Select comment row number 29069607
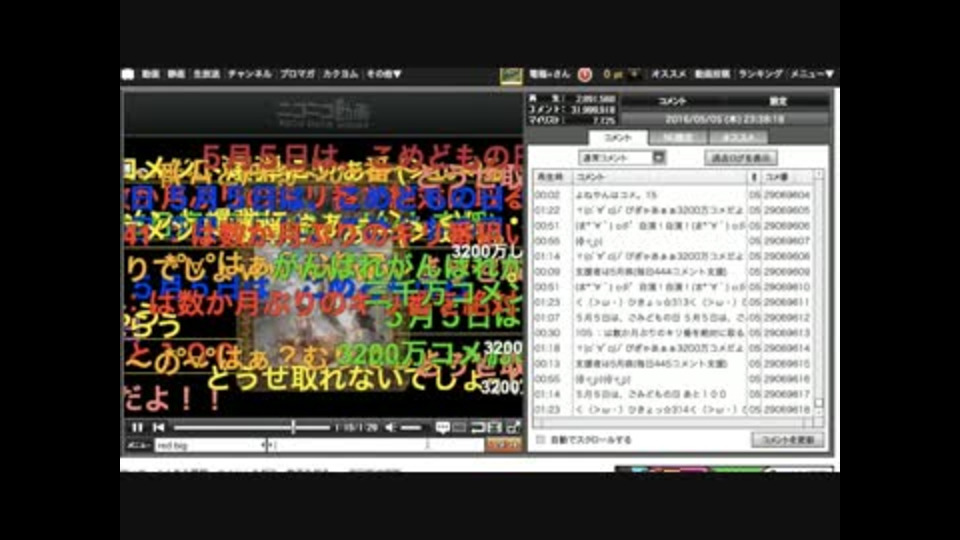This screenshot has width=960, height=540. pyautogui.click(x=672, y=241)
